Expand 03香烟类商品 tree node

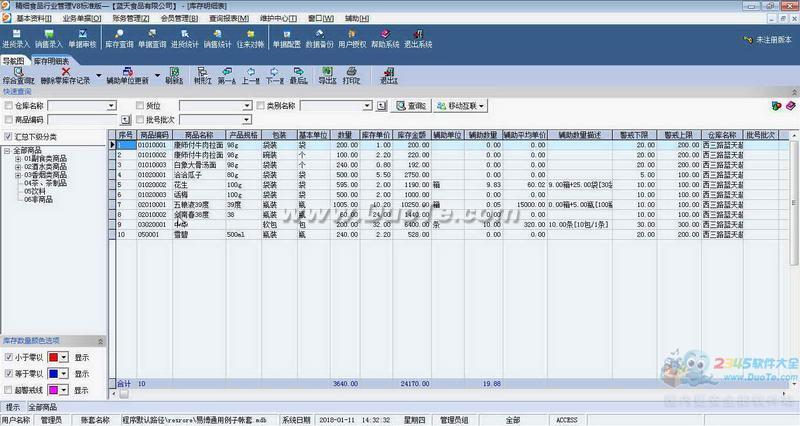pos(18,175)
